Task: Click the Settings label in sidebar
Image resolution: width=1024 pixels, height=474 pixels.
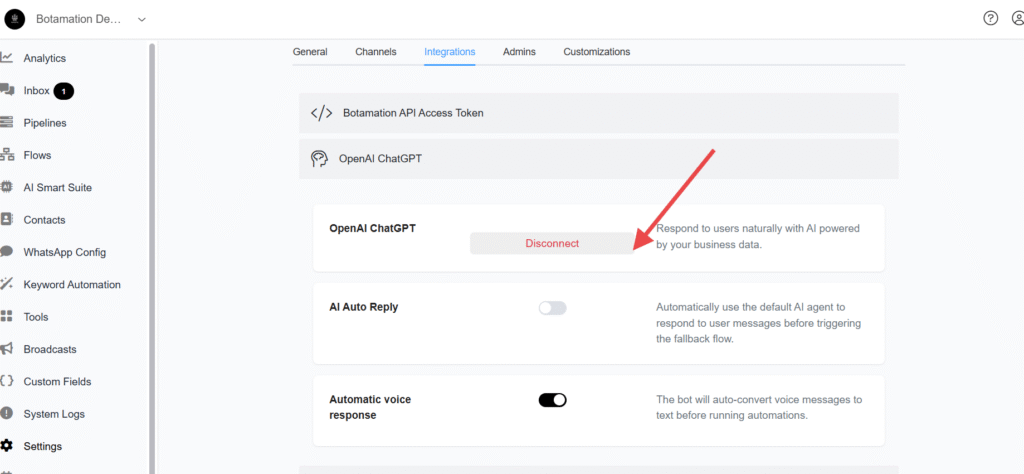Action: (x=43, y=447)
